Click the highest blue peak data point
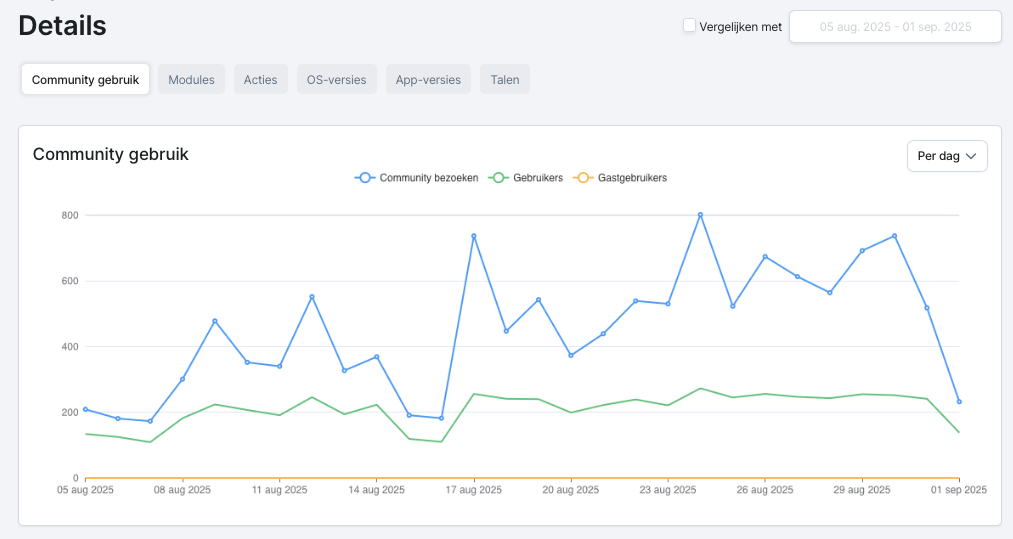 coord(700,214)
